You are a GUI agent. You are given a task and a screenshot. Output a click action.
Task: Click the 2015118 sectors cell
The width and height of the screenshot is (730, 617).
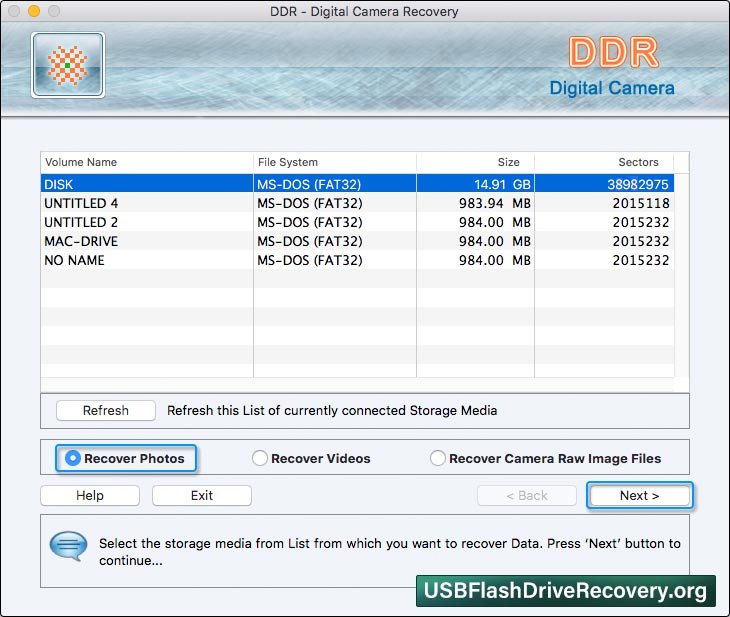click(x=604, y=203)
